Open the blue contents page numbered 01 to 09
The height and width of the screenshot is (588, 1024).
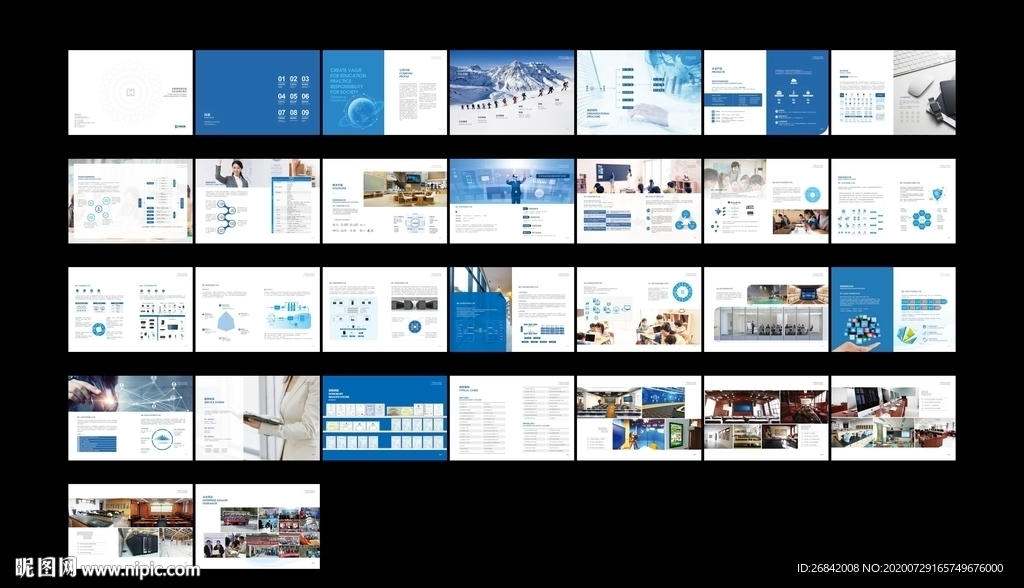pyautogui.click(x=258, y=92)
